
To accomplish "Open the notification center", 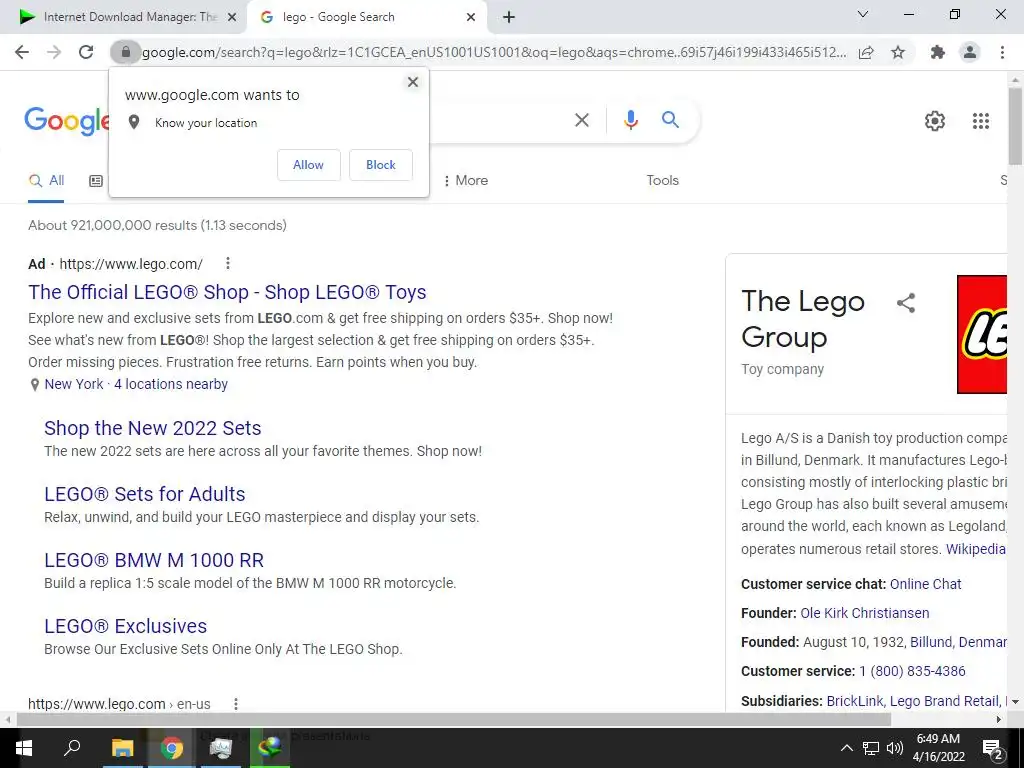I will [993, 749].
